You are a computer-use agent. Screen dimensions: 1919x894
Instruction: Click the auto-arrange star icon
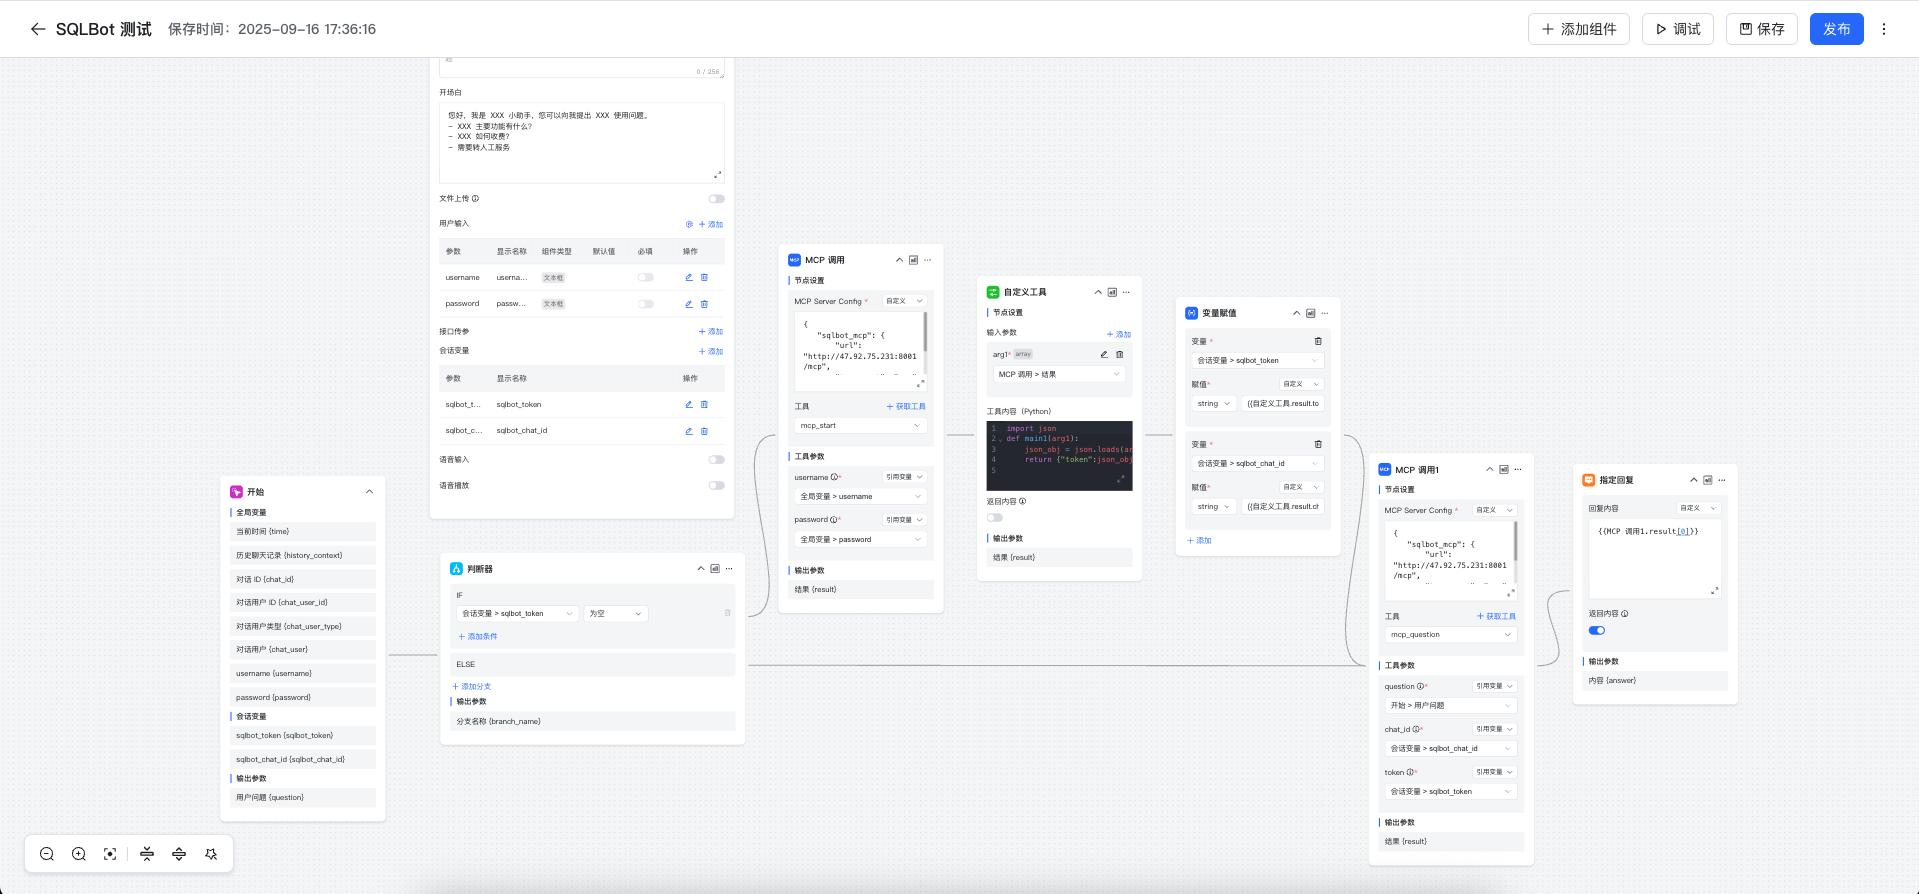[211, 854]
